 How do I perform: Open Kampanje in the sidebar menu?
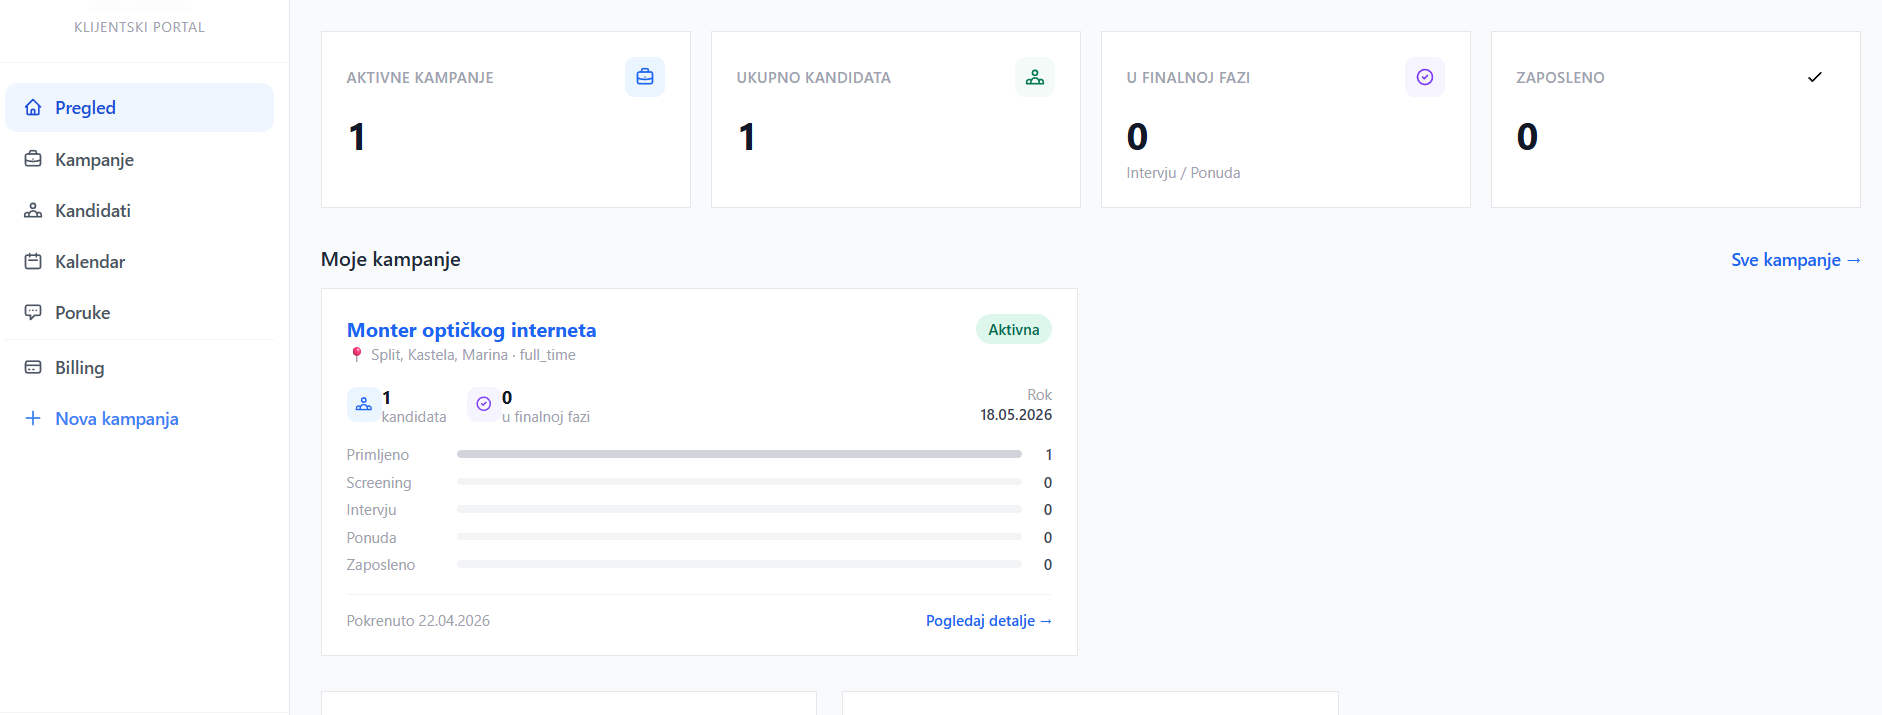pos(94,160)
